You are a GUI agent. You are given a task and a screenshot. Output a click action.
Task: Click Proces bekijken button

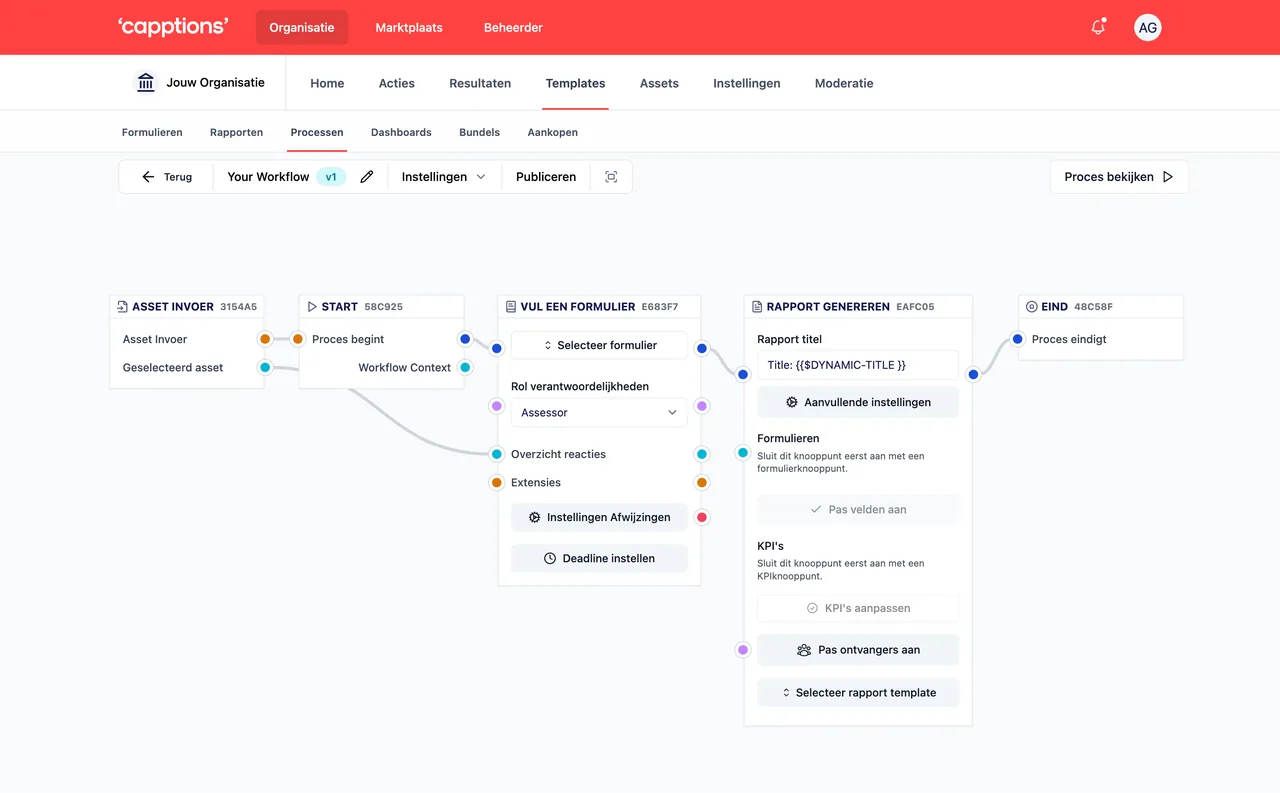1119,177
